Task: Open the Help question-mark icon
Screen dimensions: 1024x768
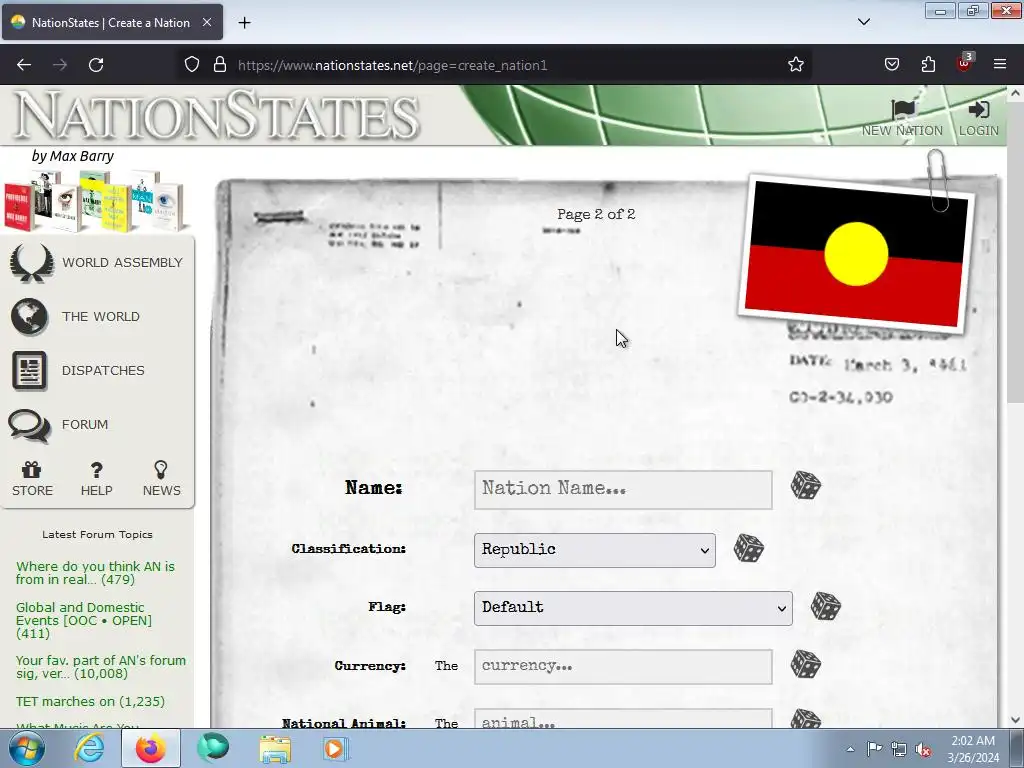Action: [x=97, y=479]
